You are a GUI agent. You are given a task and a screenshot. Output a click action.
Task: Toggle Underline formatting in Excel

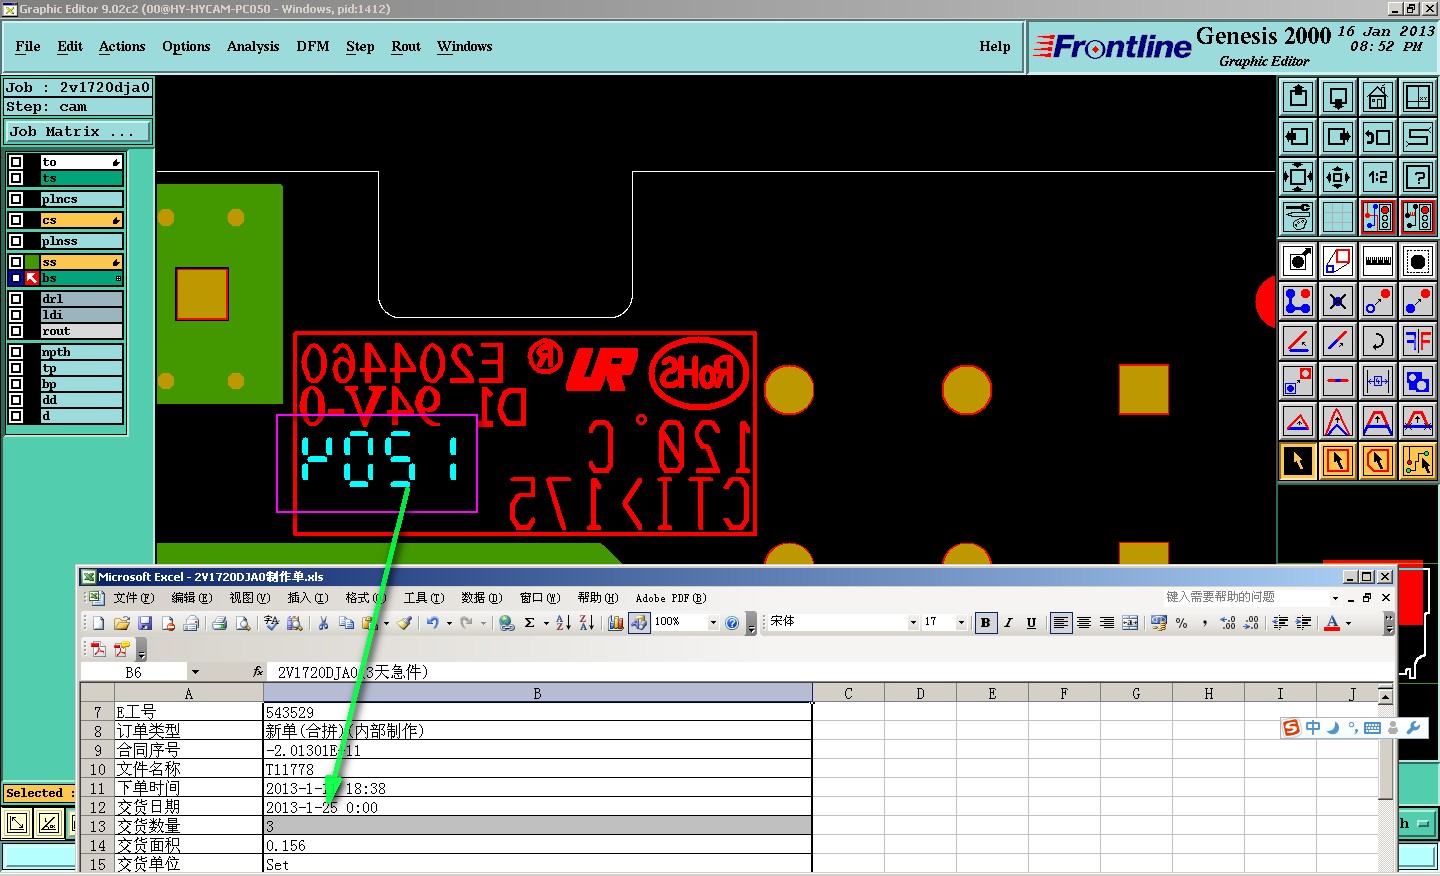coord(1031,623)
